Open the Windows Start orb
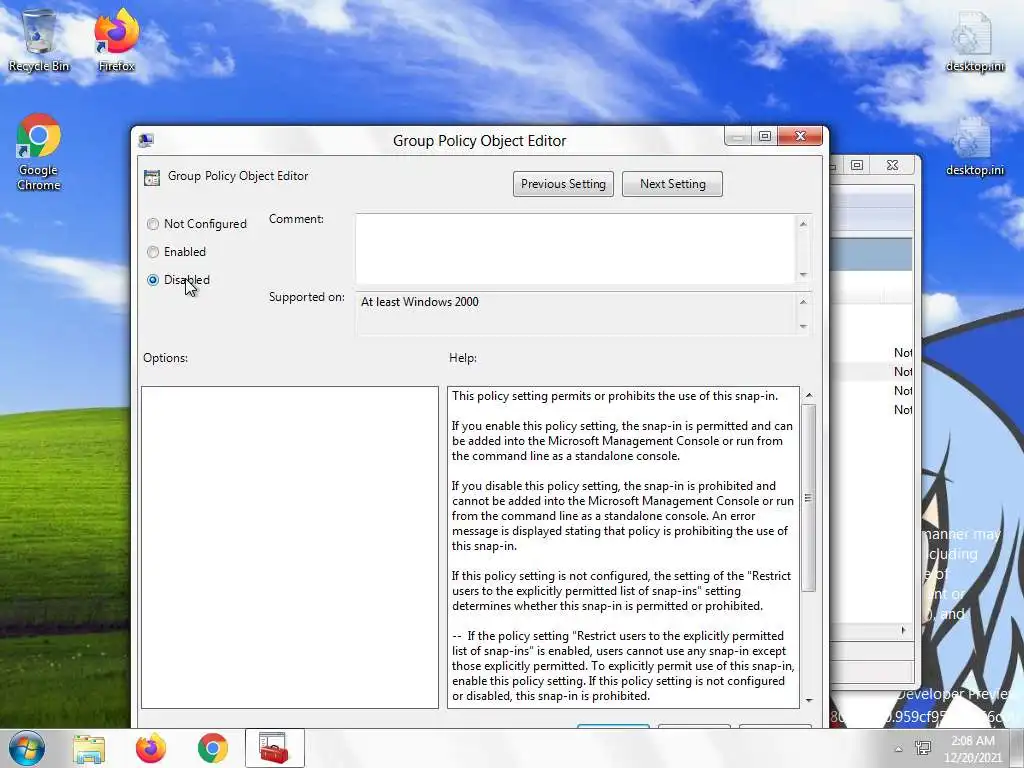The width and height of the screenshot is (1024, 768). [27, 748]
